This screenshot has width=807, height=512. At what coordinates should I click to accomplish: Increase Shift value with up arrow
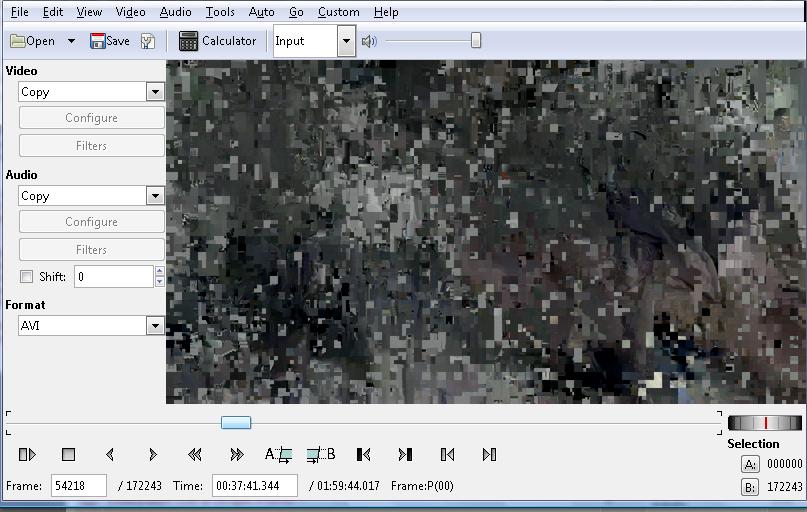pos(160,271)
